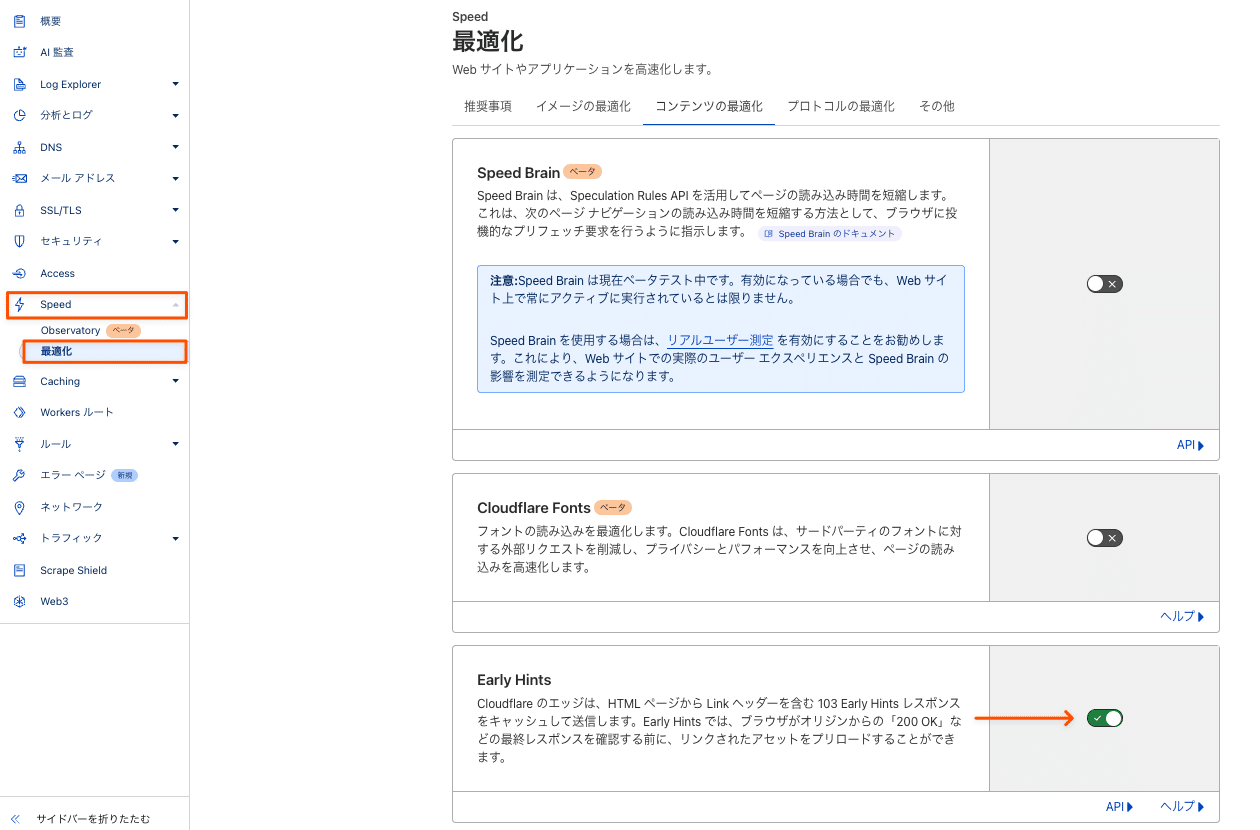This screenshot has width=1260, height=830.
Task: Expand the トラフィック dropdown arrow
Action: (175, 539)
